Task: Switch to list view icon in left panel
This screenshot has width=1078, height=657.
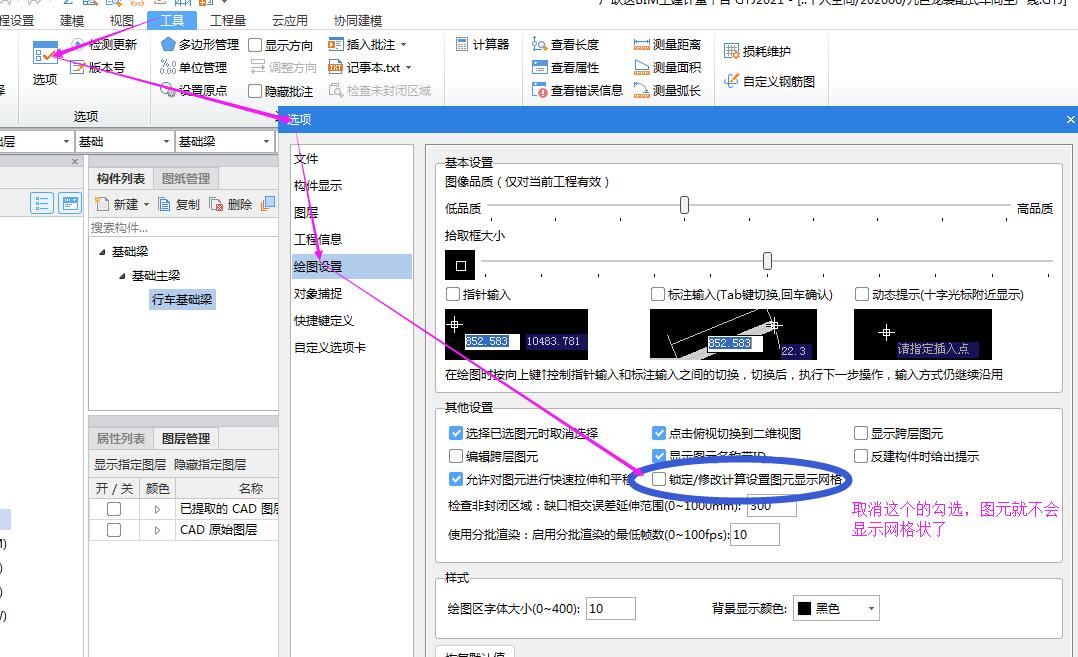Action: click(42, 203)
